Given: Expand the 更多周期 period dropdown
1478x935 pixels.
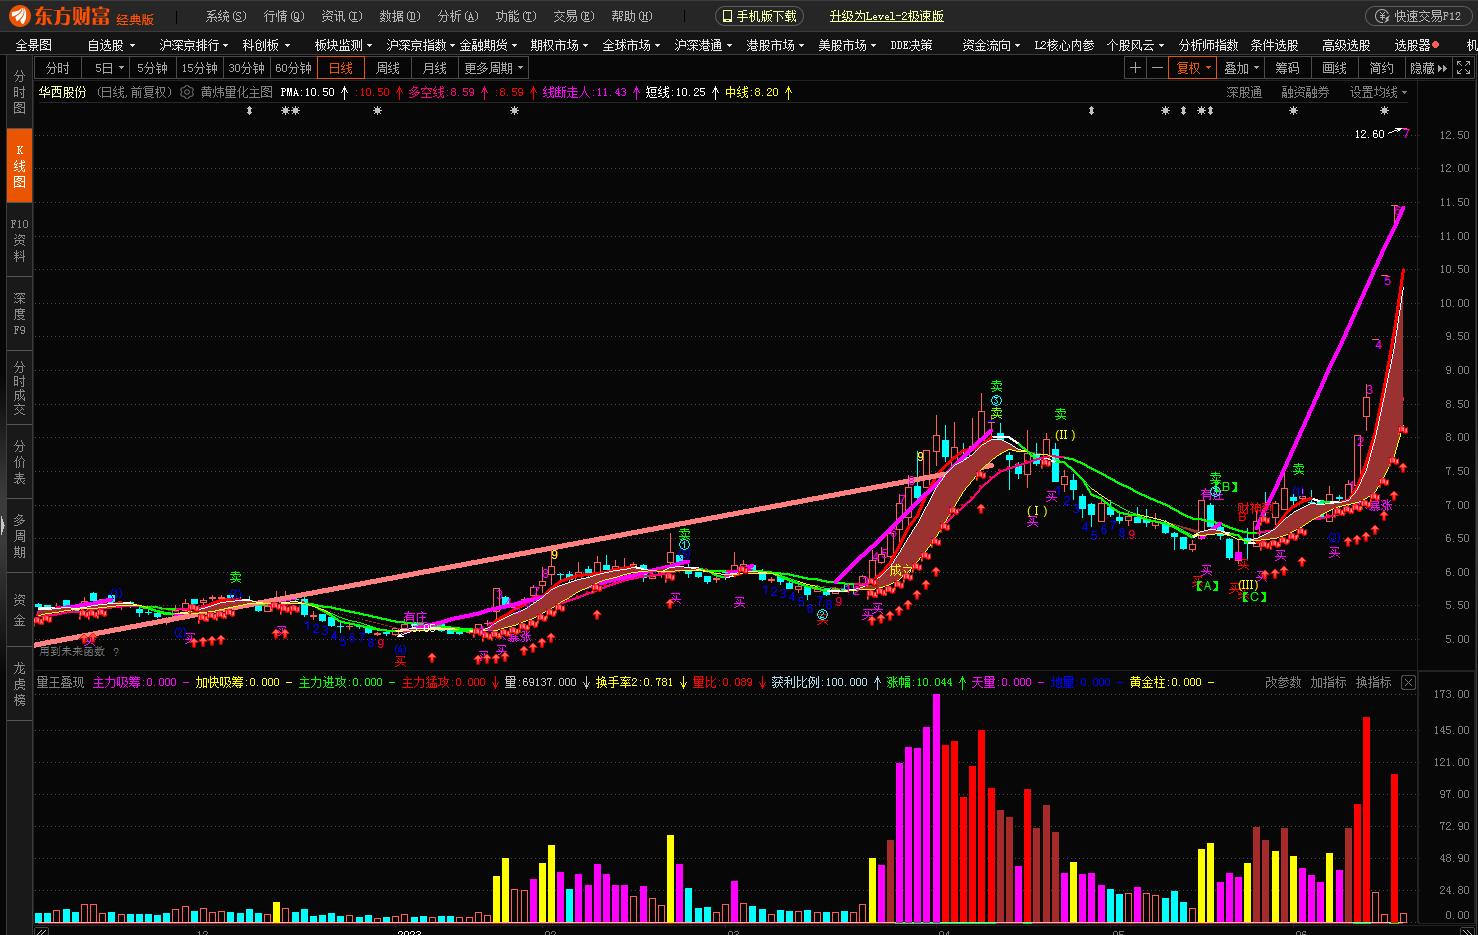Looking at the screenshot, I should click(493, 68).
